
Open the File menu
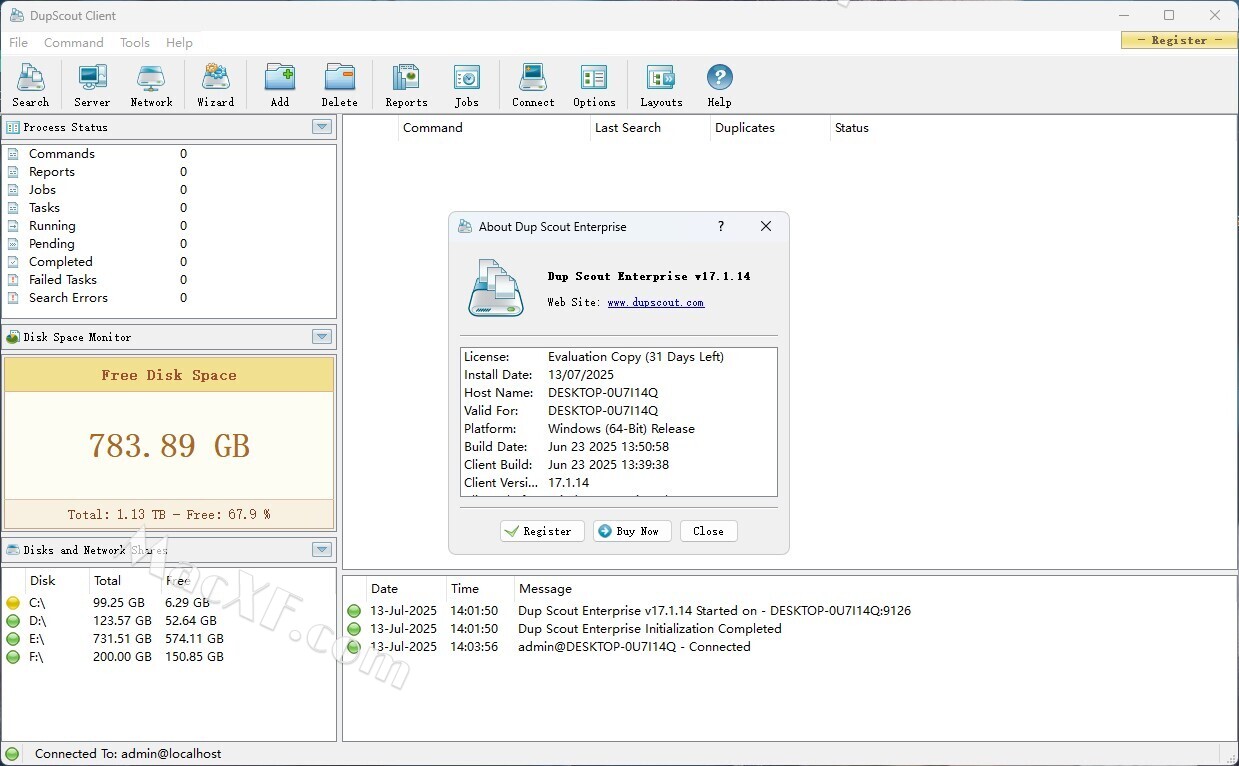click(18, 43)
